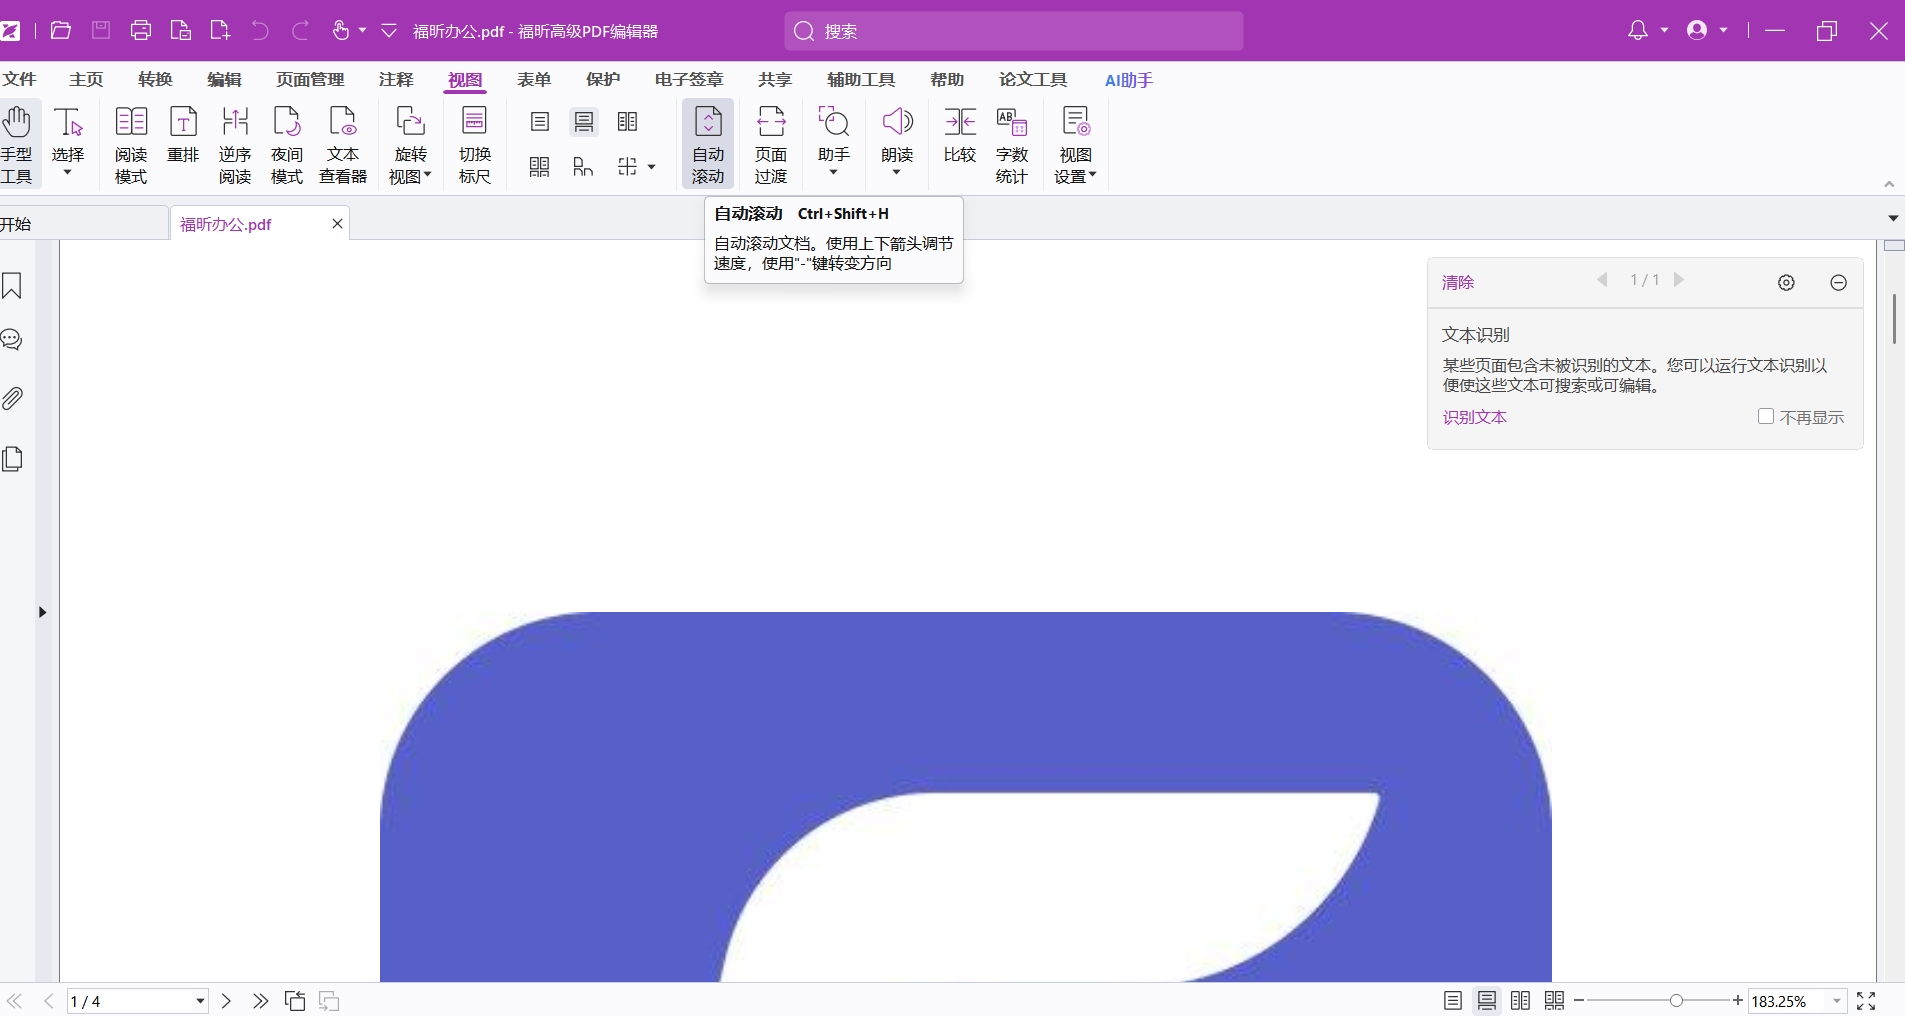The width and height of the screenshot is (1905, 1016).
Task: Toggle continuous facing layout in status bar
Action: tap(1555, 1001)
